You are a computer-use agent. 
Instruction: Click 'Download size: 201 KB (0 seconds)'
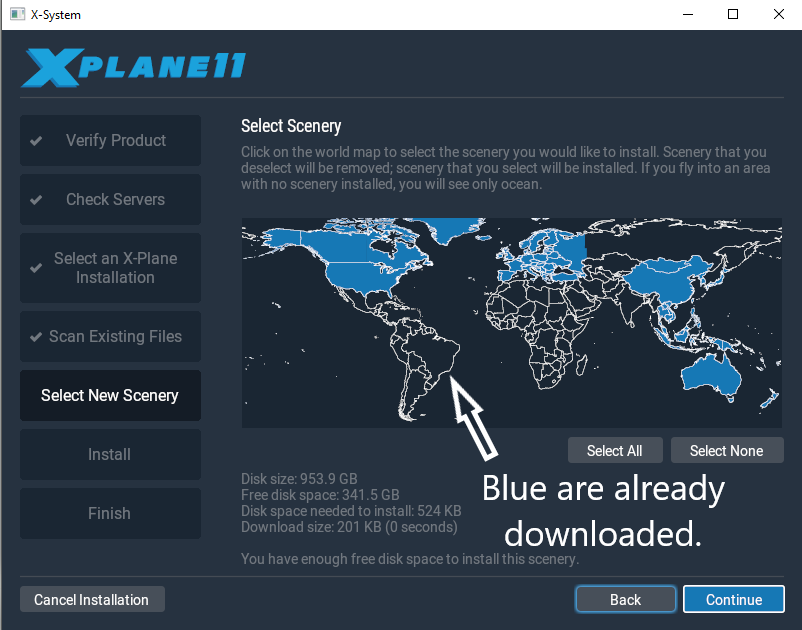point(349,527)
